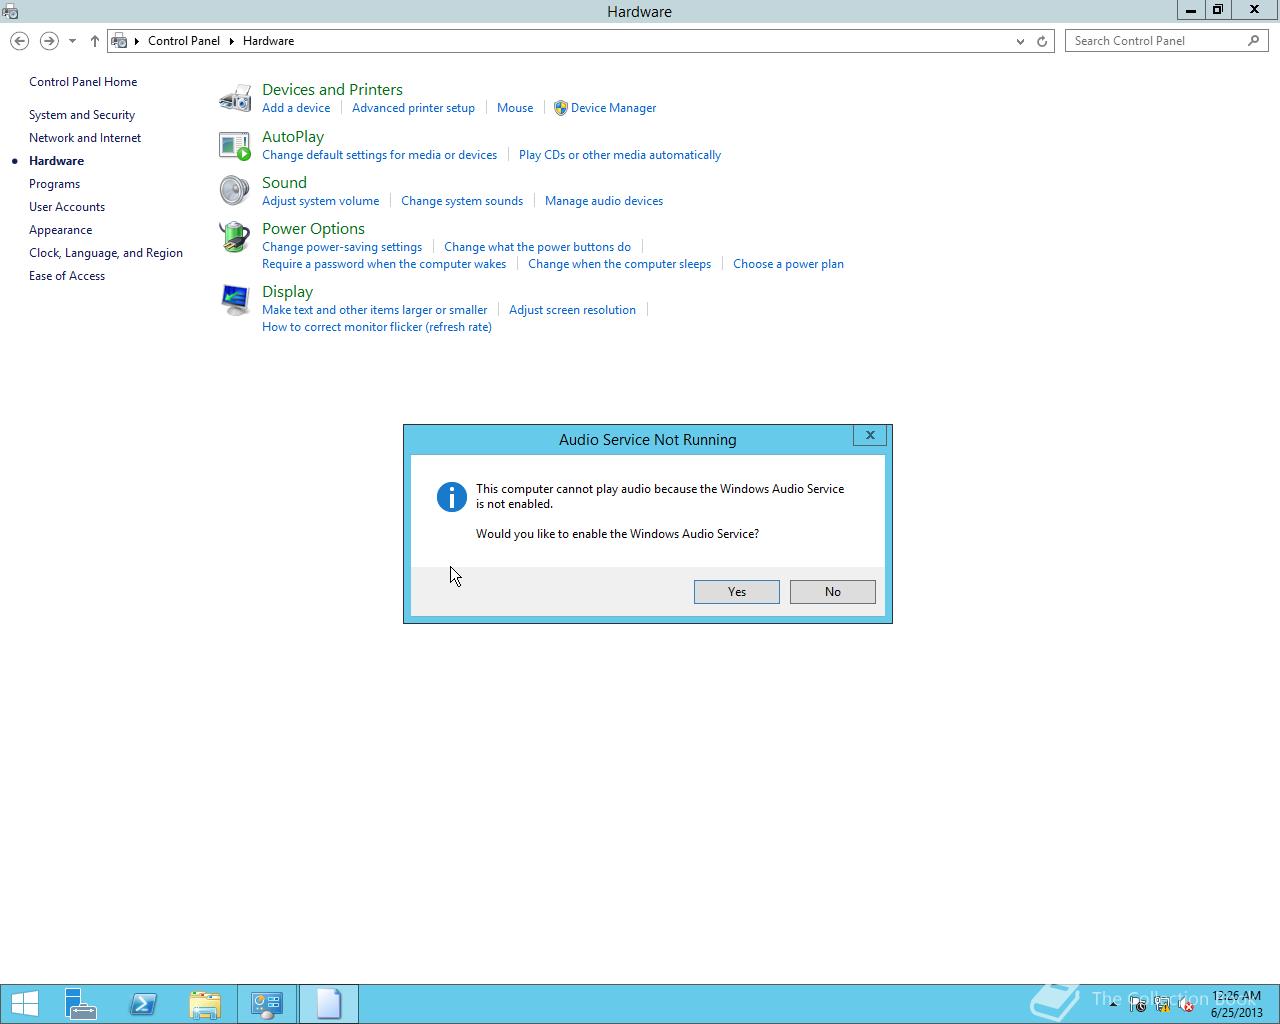The width and height of the screenshot is (1280, 1024).
Task: Click the Action Center flag tray icon
Action: coord(1138,1006)
